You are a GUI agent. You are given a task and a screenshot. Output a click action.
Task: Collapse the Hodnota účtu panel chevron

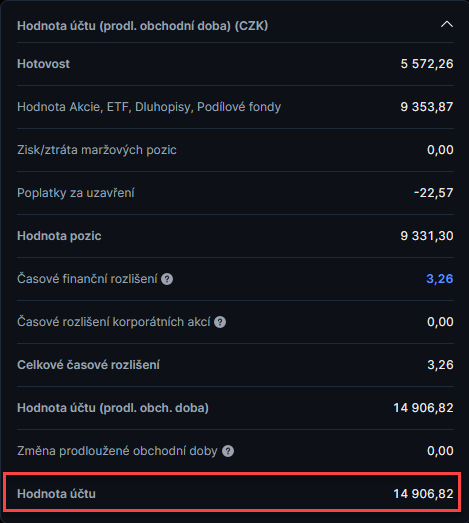447,24
